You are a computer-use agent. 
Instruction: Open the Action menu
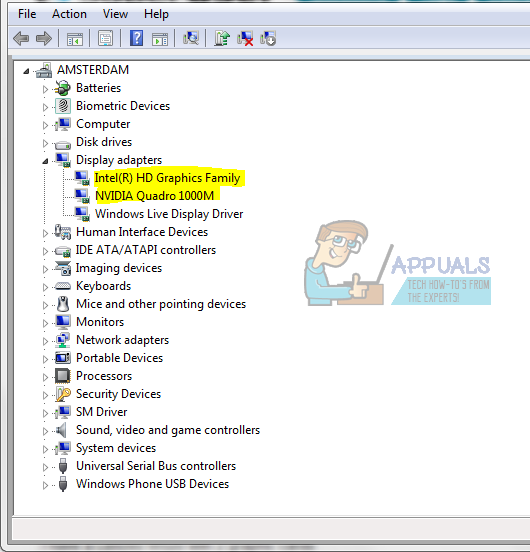69,14
